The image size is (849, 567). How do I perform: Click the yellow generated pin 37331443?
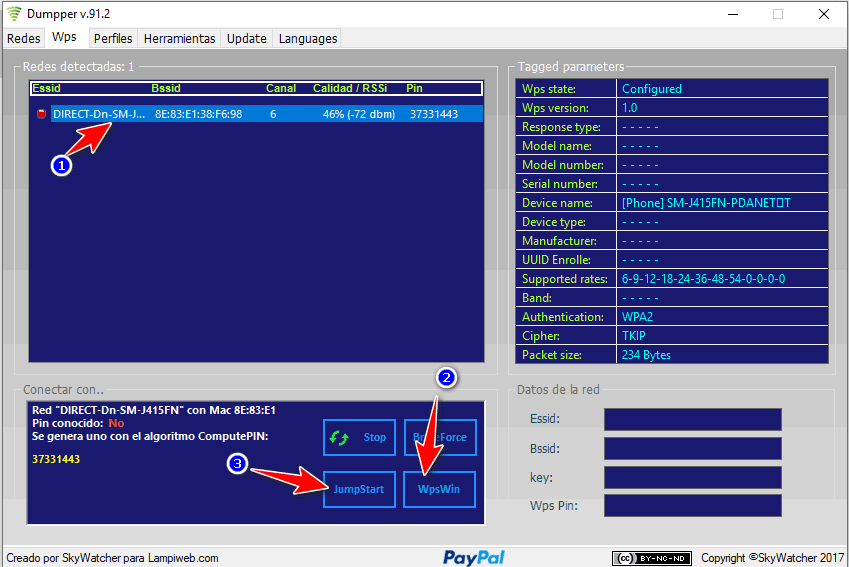tap(56, 459)
